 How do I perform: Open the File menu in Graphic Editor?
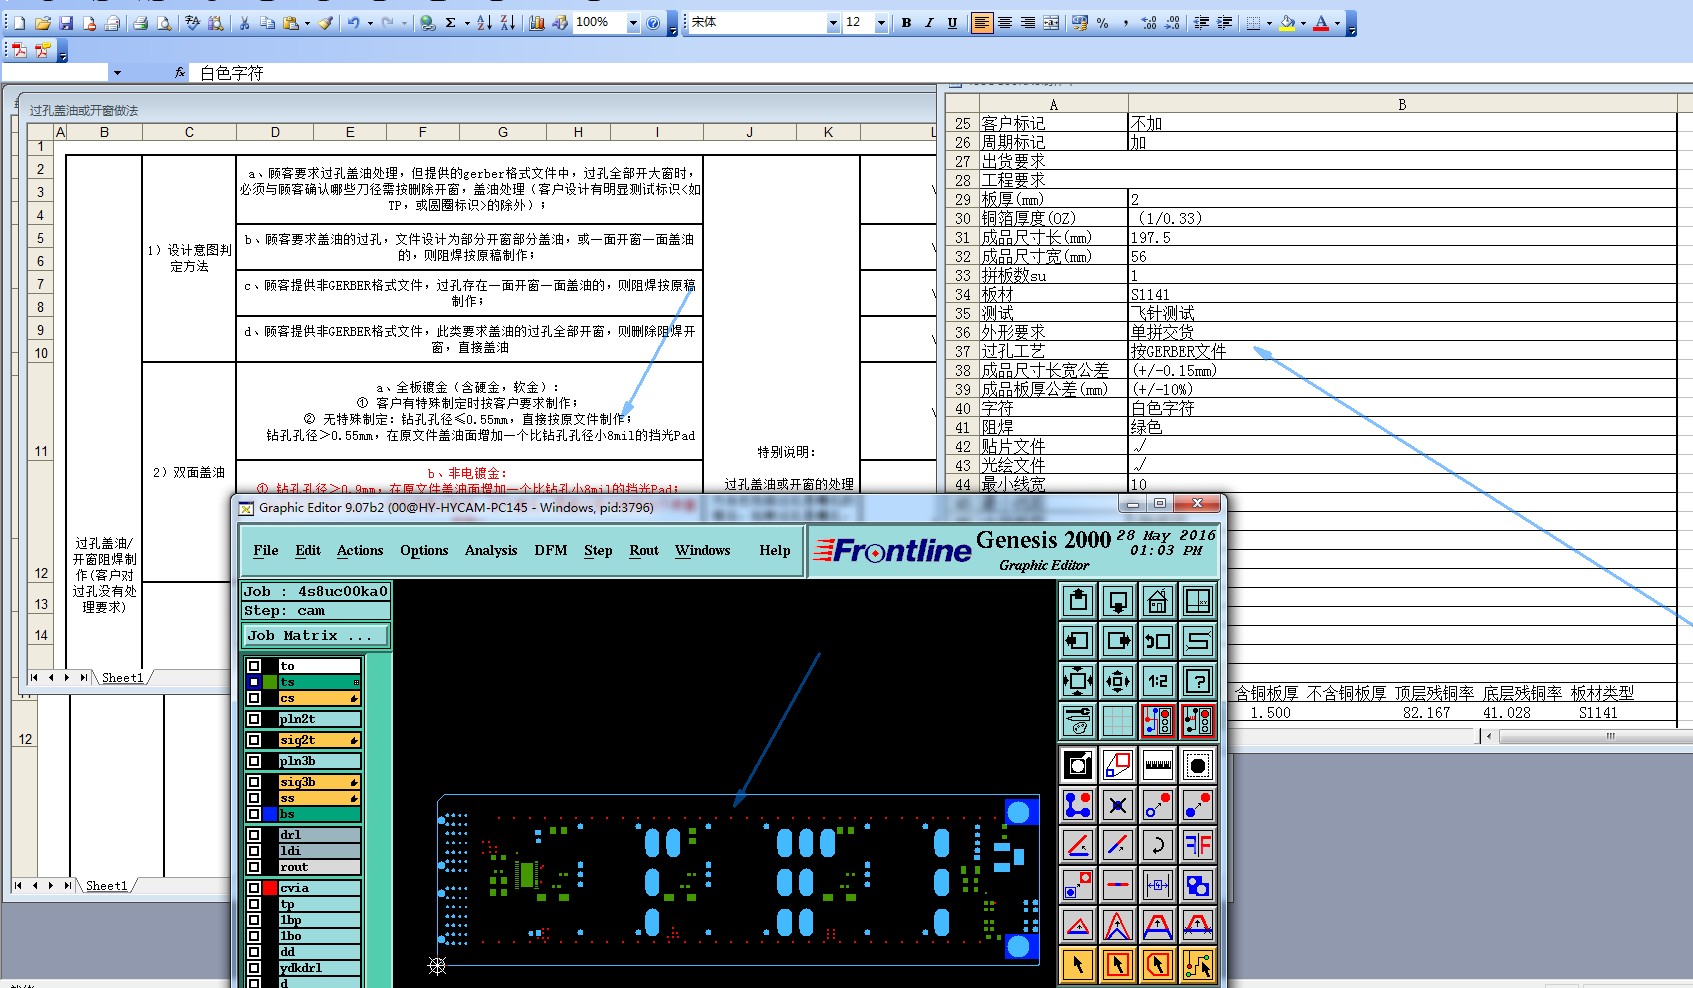[266, 551]
